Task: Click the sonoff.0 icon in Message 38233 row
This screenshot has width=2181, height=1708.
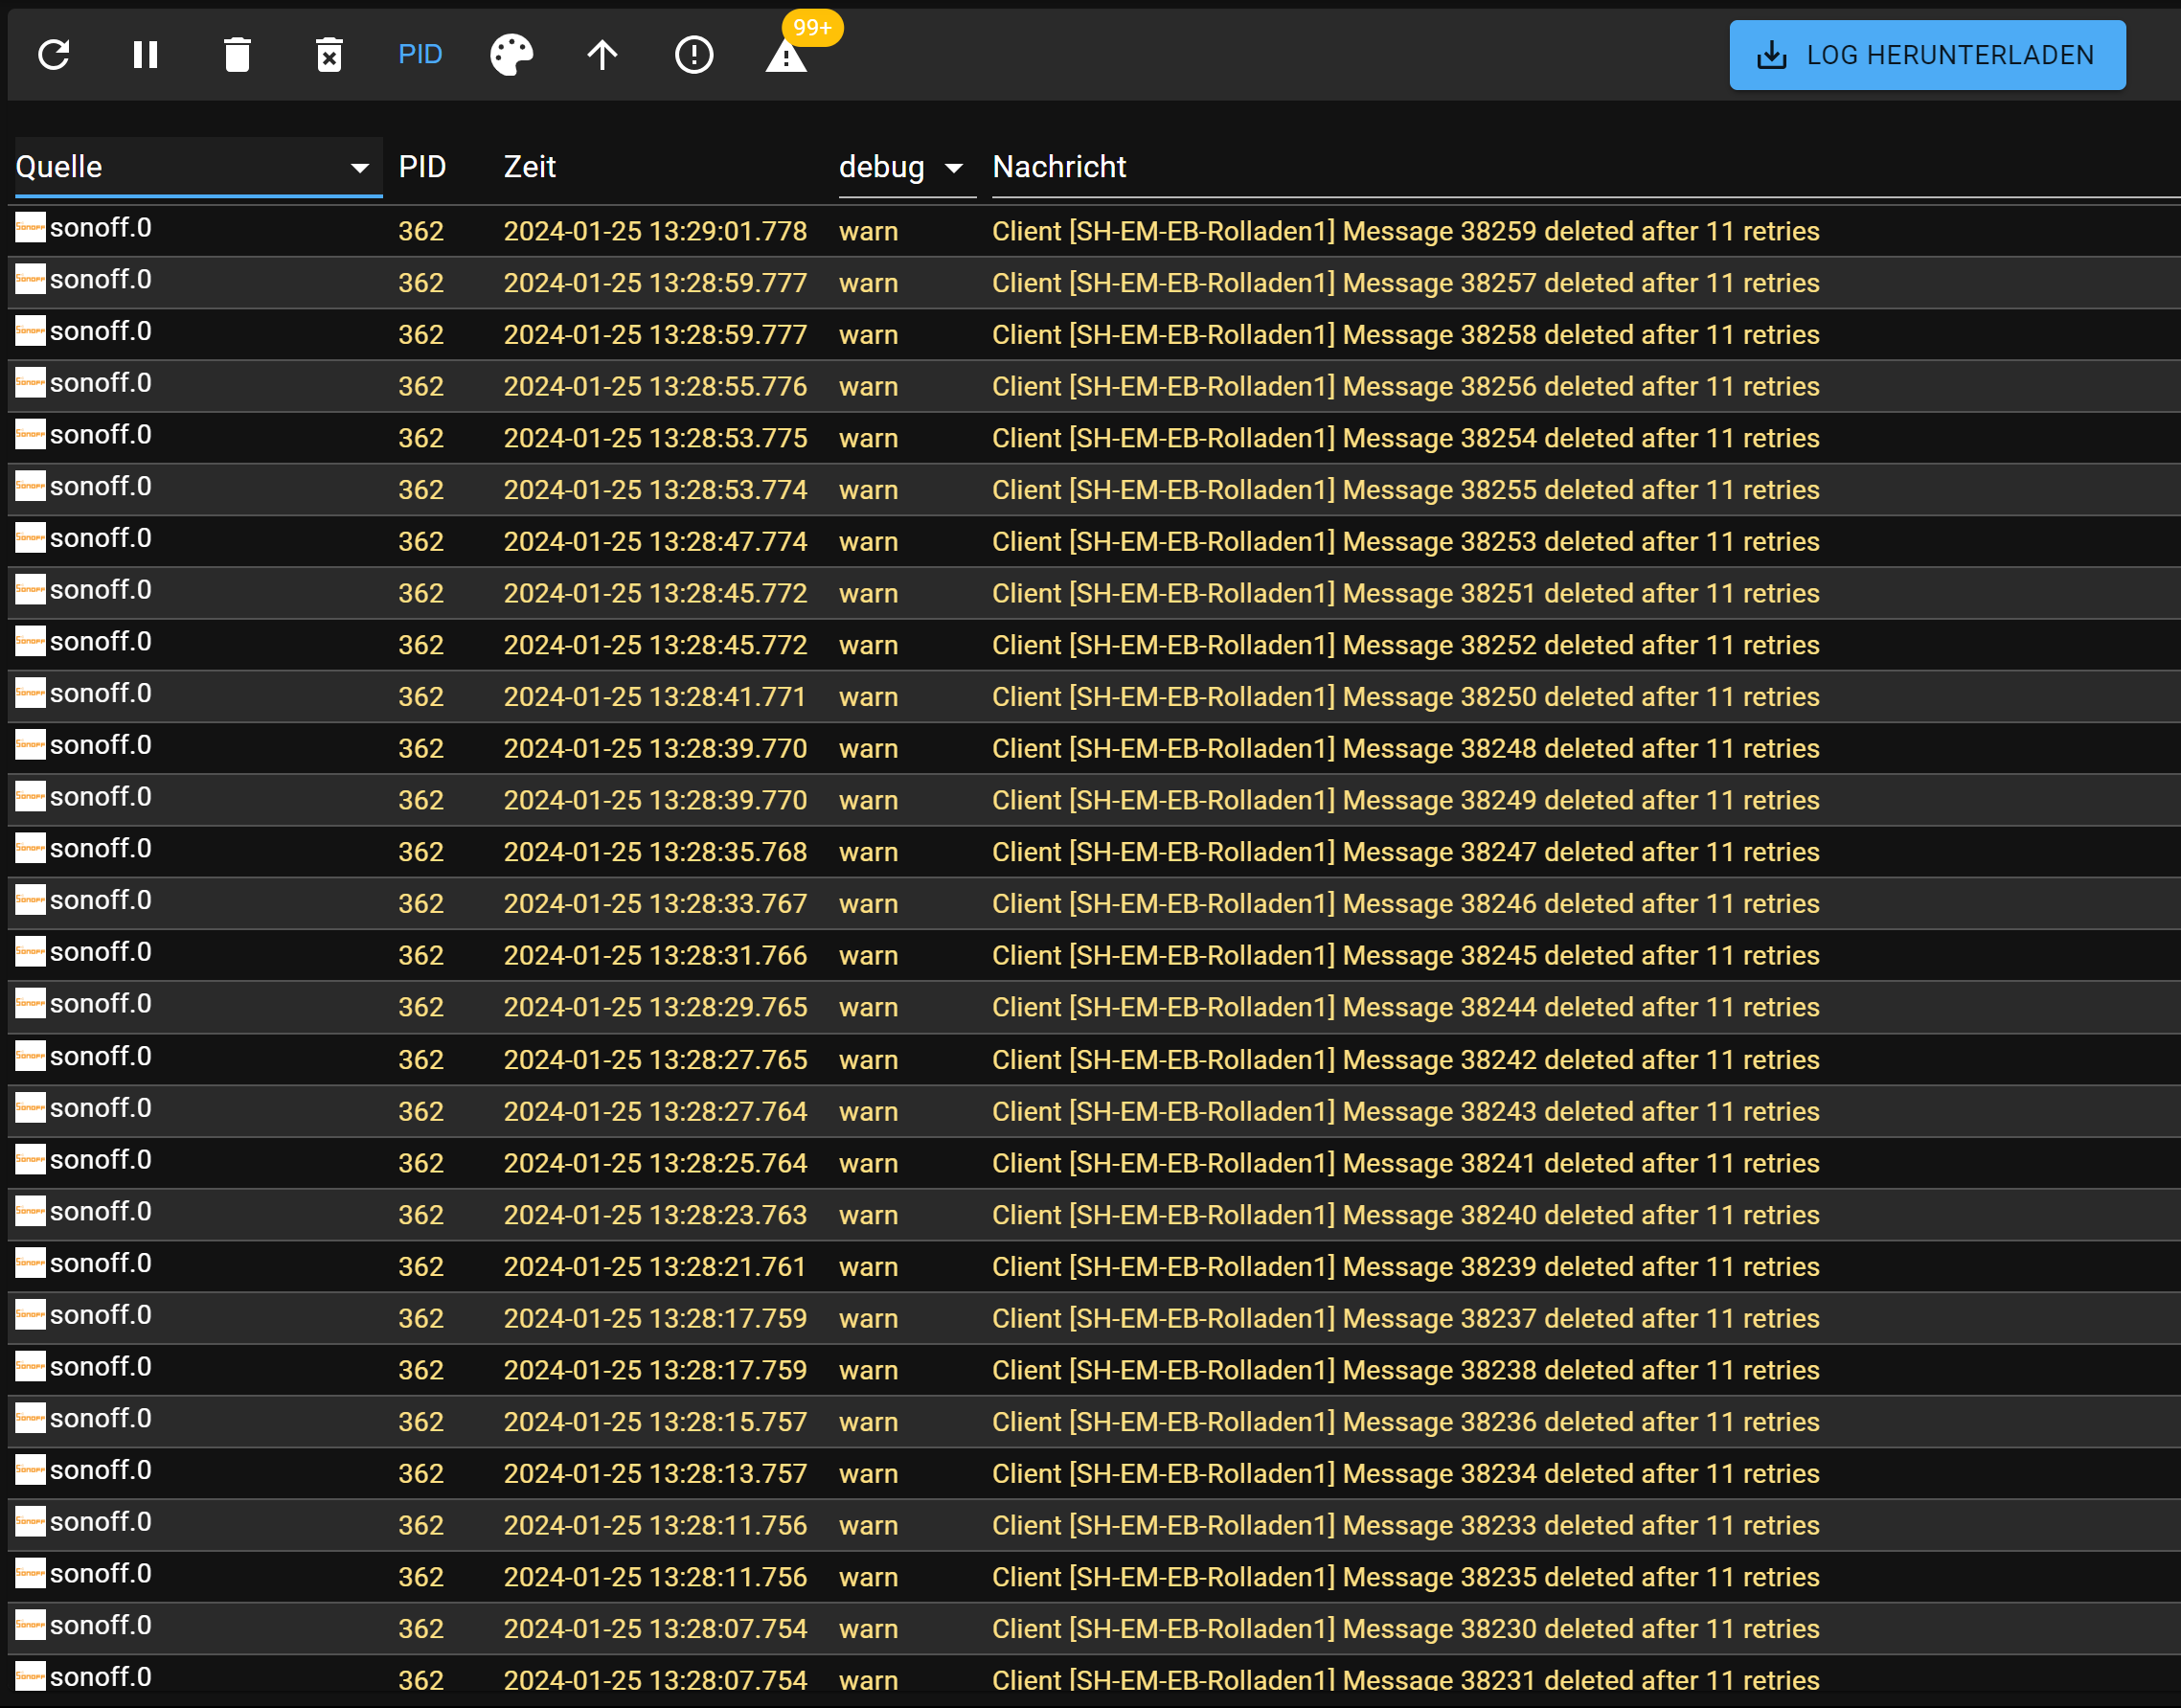Action: click(30, 1522)
